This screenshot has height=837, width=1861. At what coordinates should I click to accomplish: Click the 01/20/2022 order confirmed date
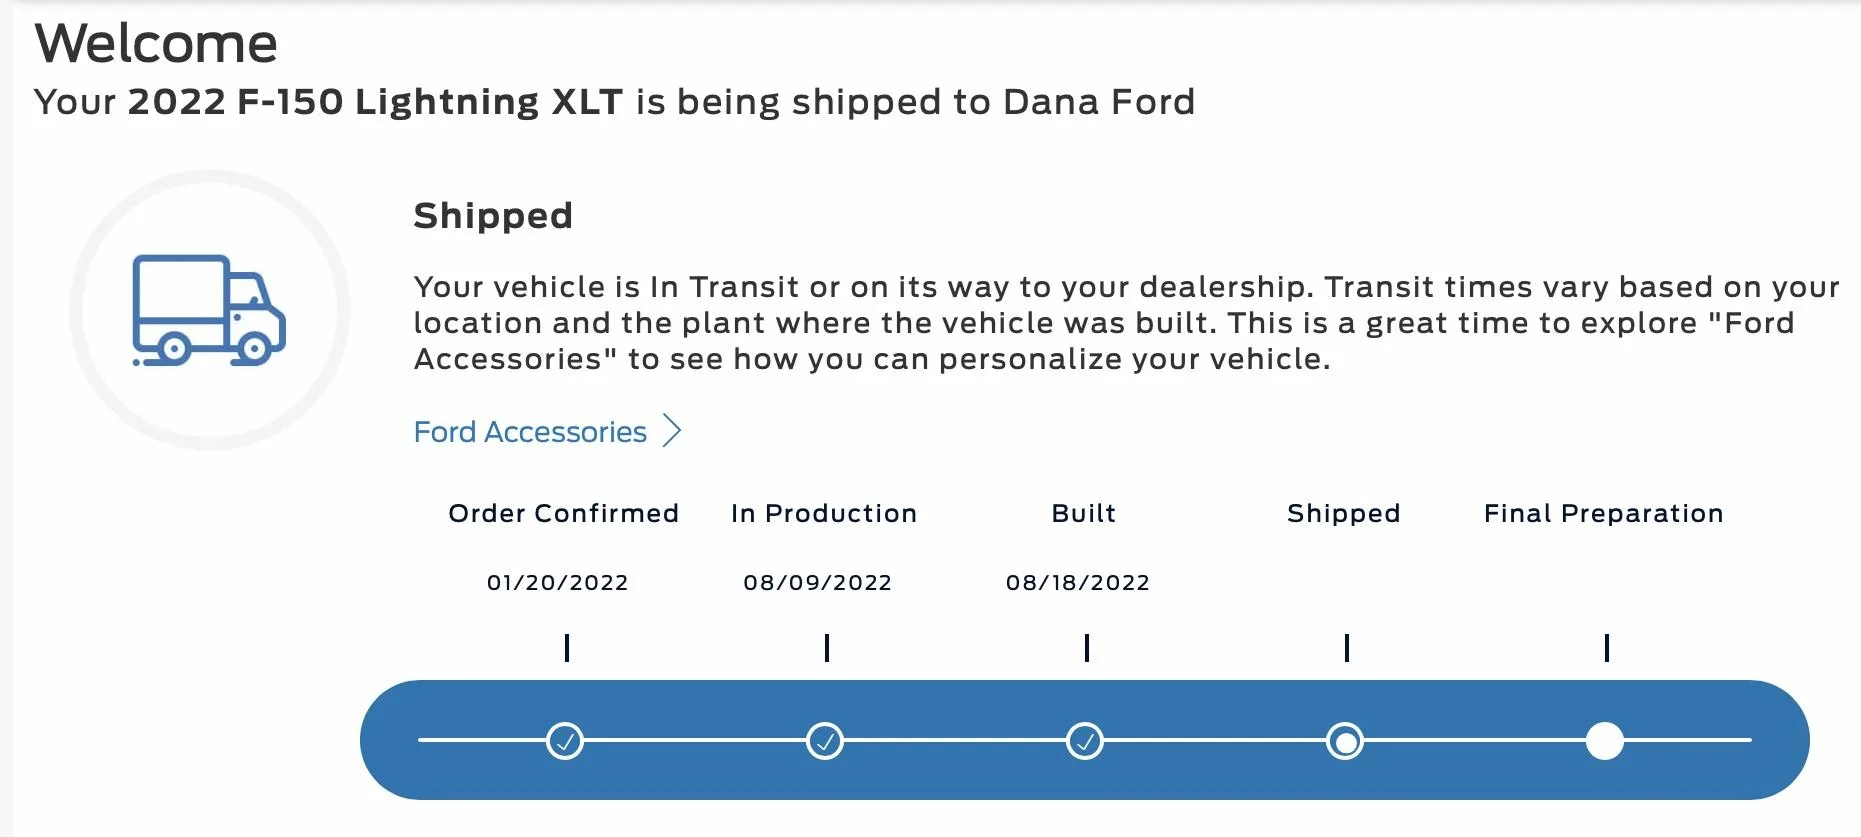[x=557, y=582]
